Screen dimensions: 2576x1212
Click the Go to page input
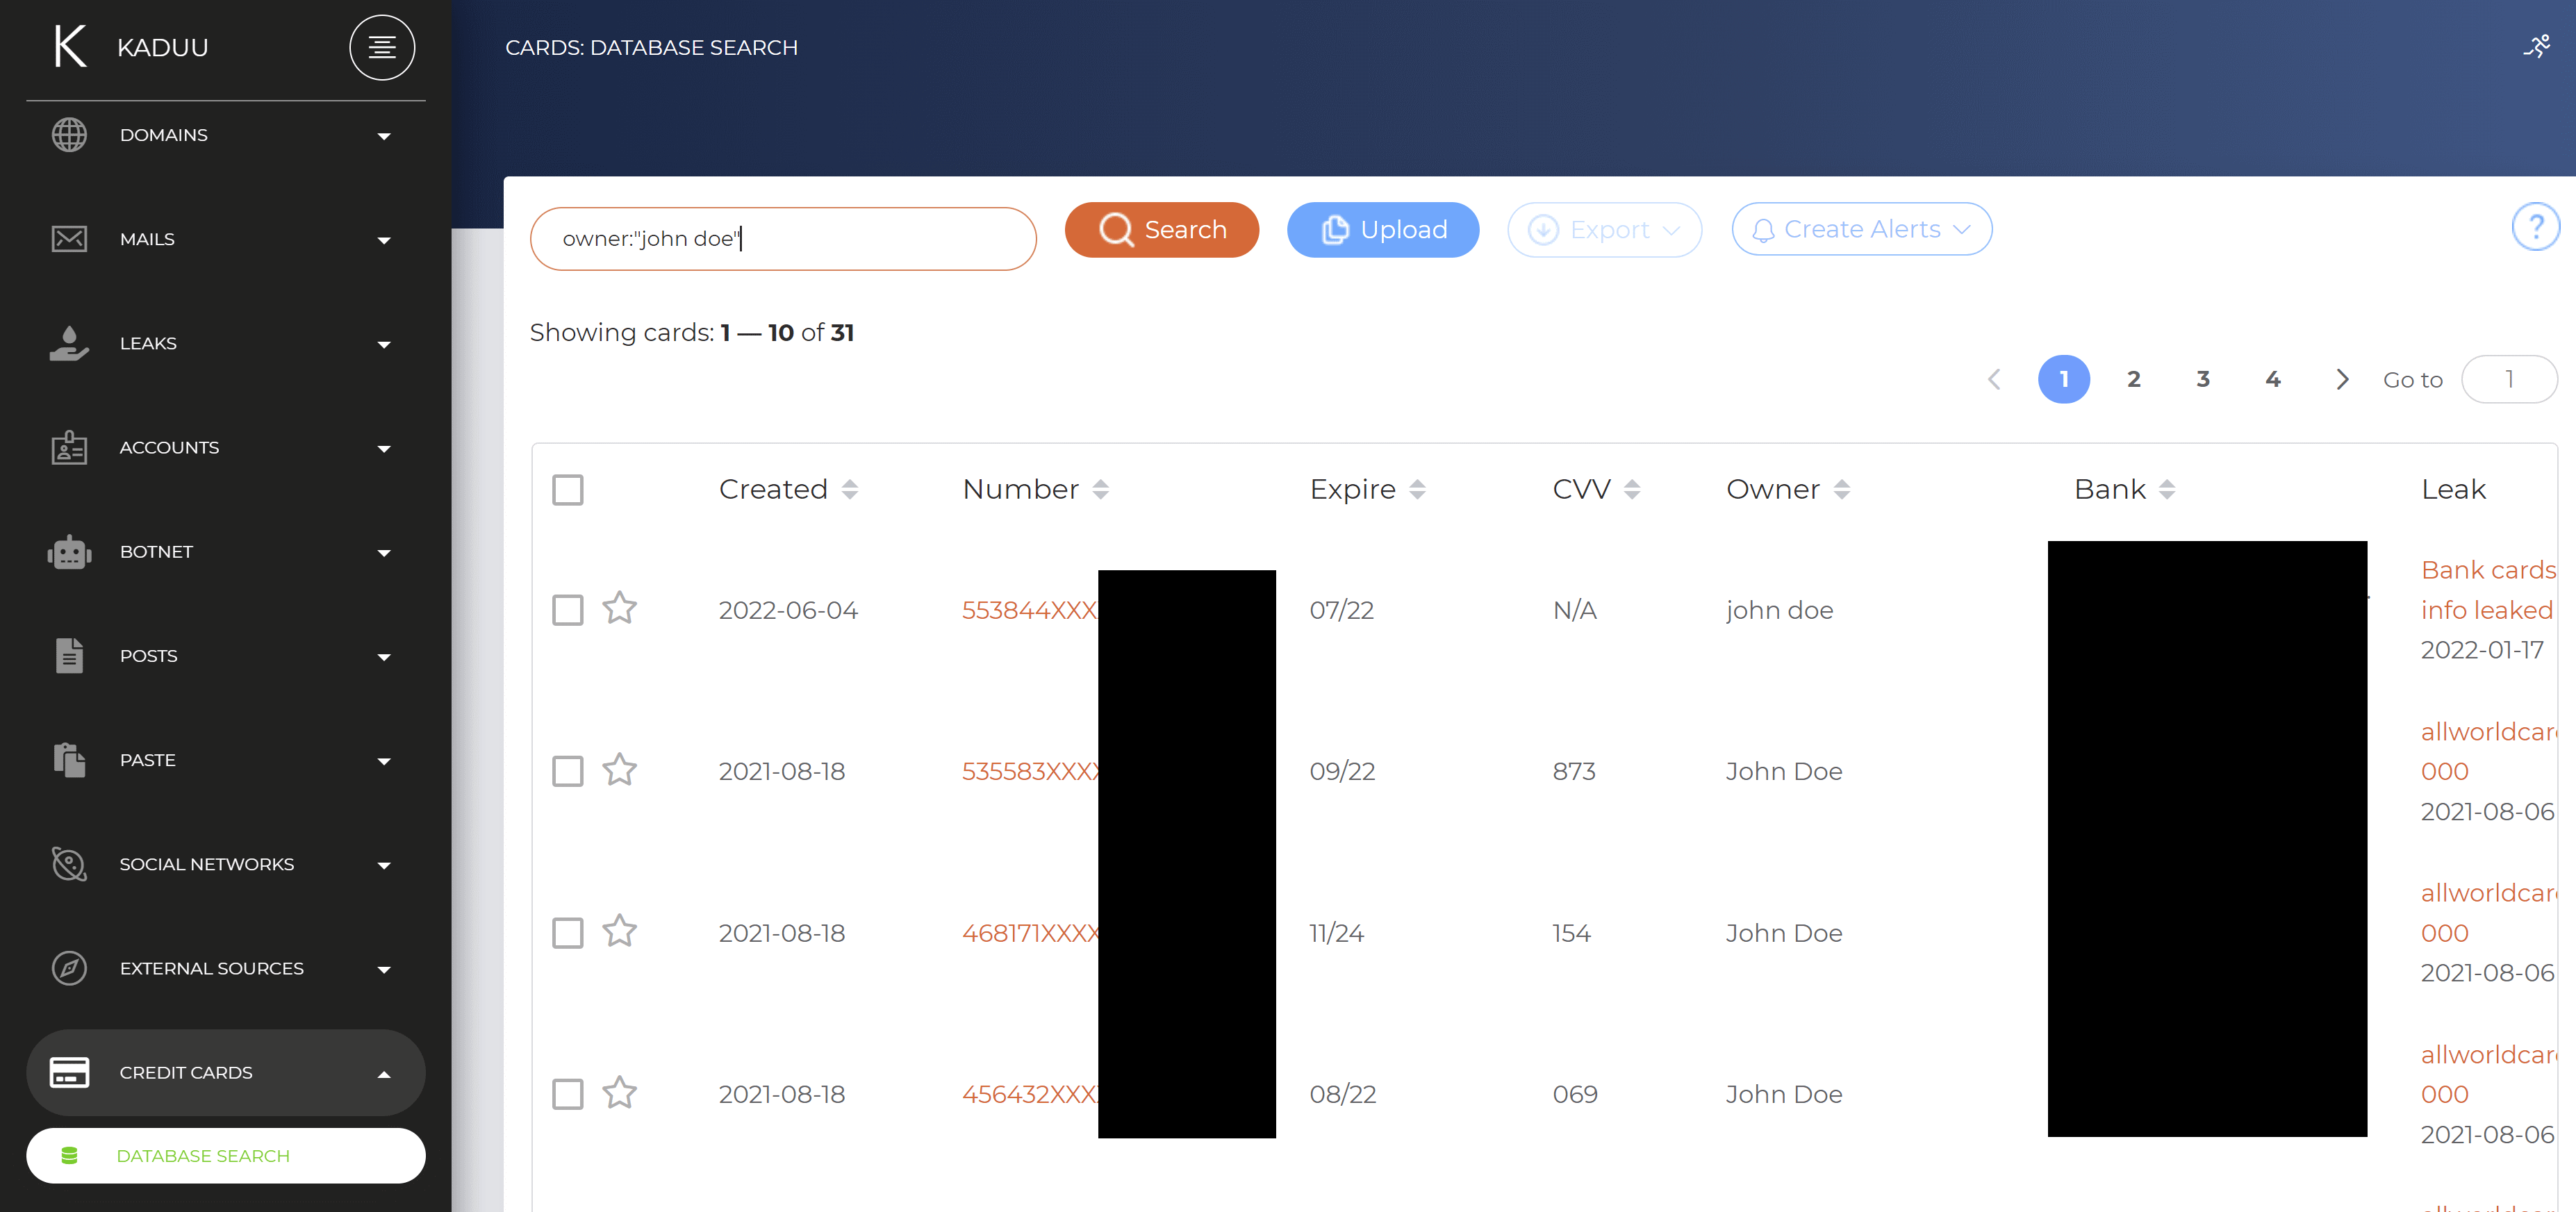pyautogui.click(x=2509, y=380)
